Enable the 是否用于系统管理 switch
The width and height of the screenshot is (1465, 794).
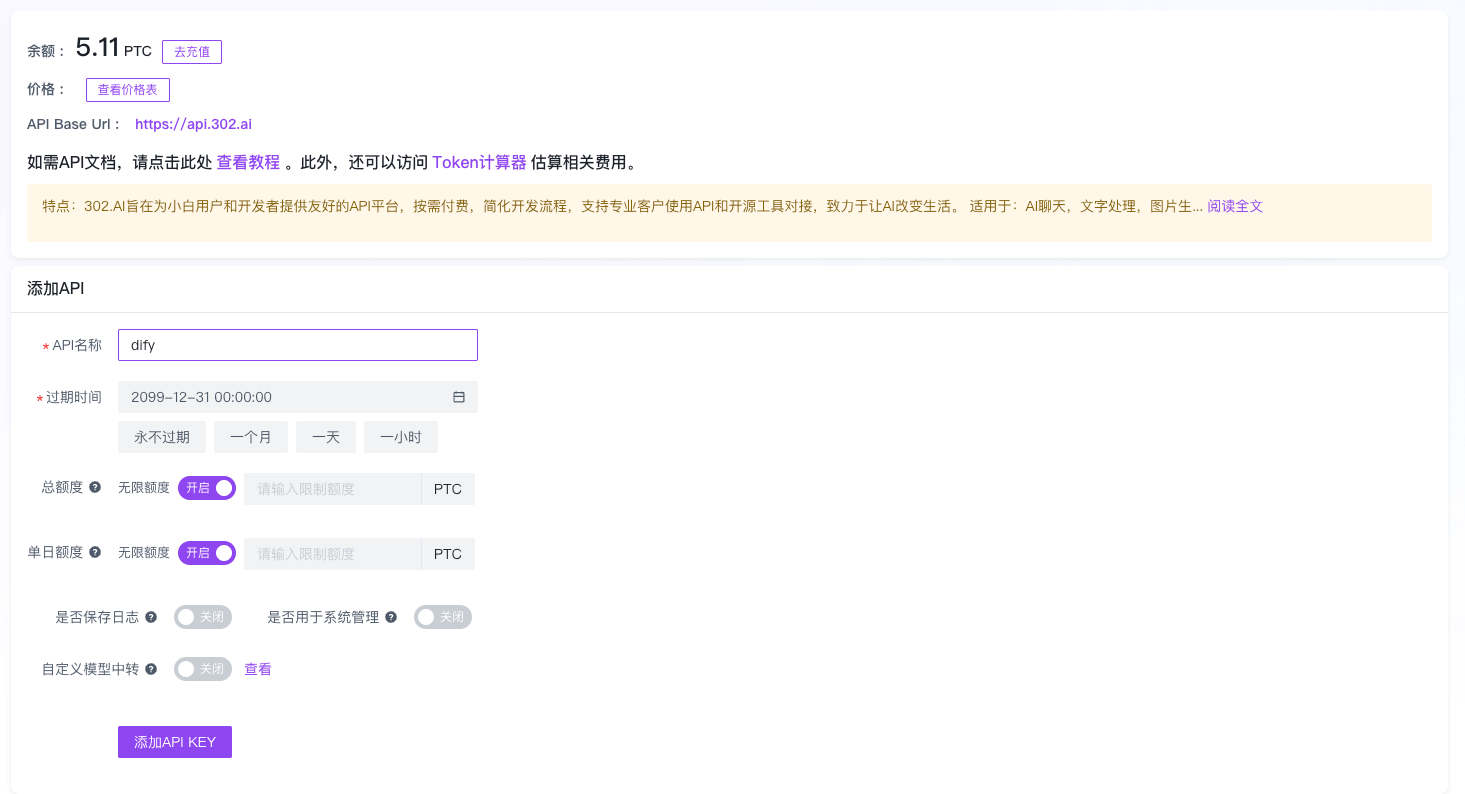click(x=443, y=617)
